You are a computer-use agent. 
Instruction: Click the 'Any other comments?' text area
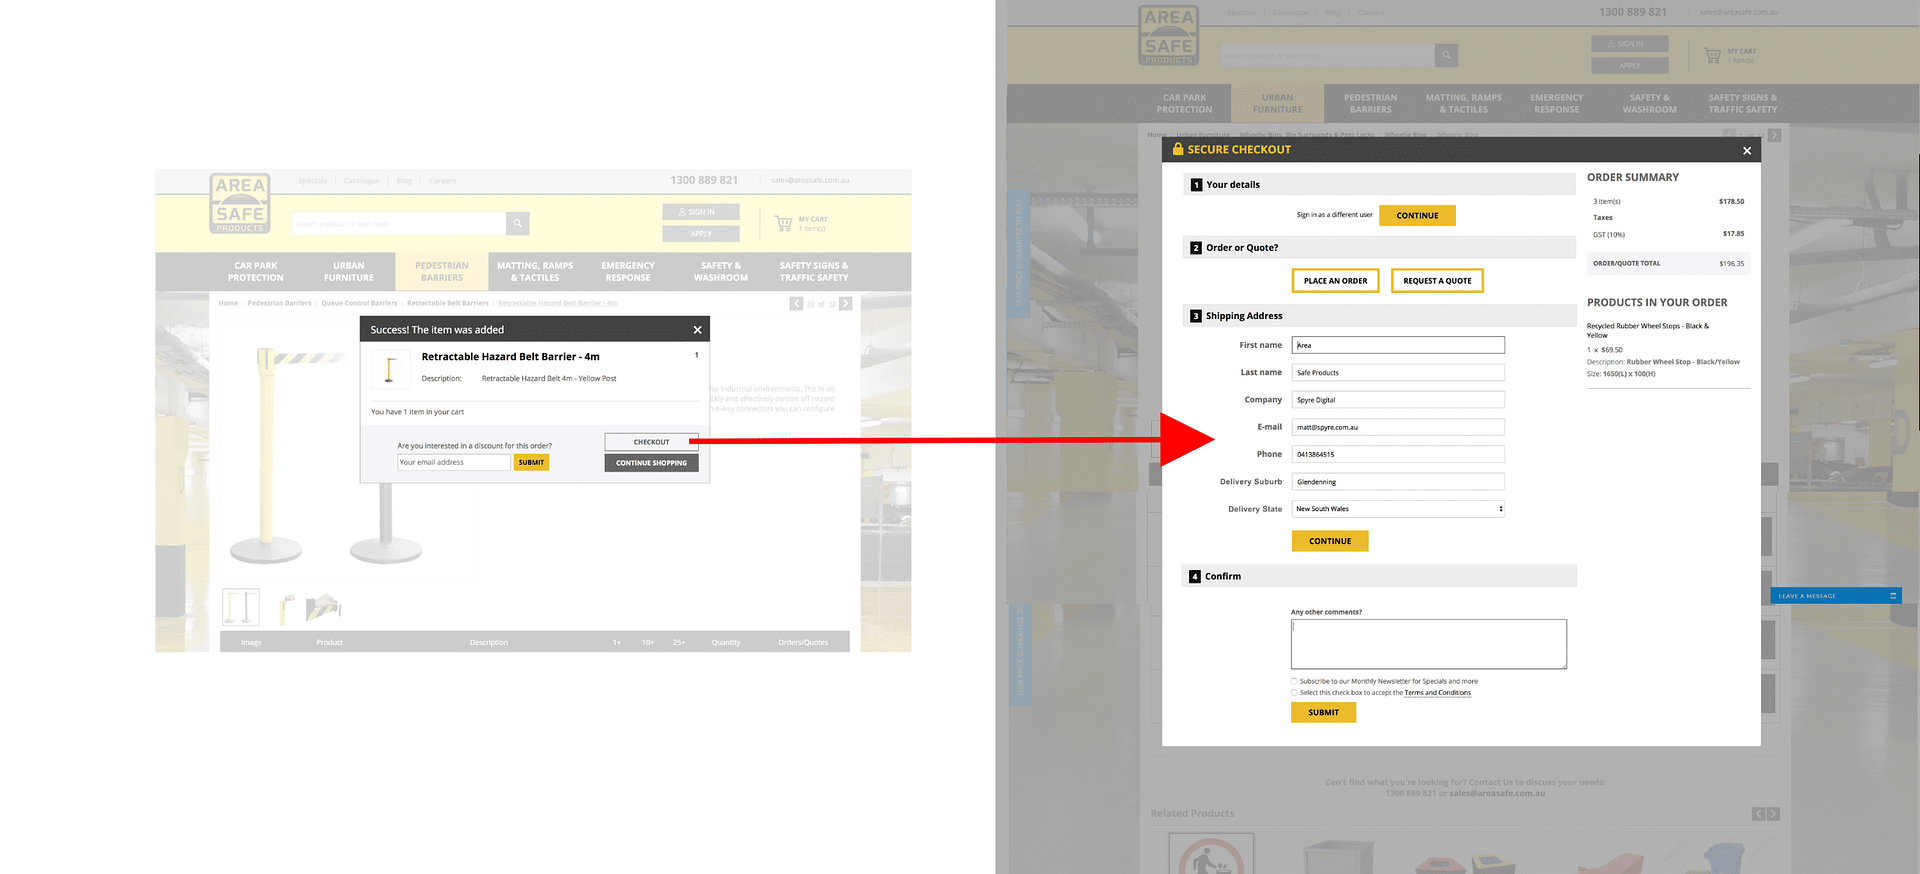(1428, 644)
